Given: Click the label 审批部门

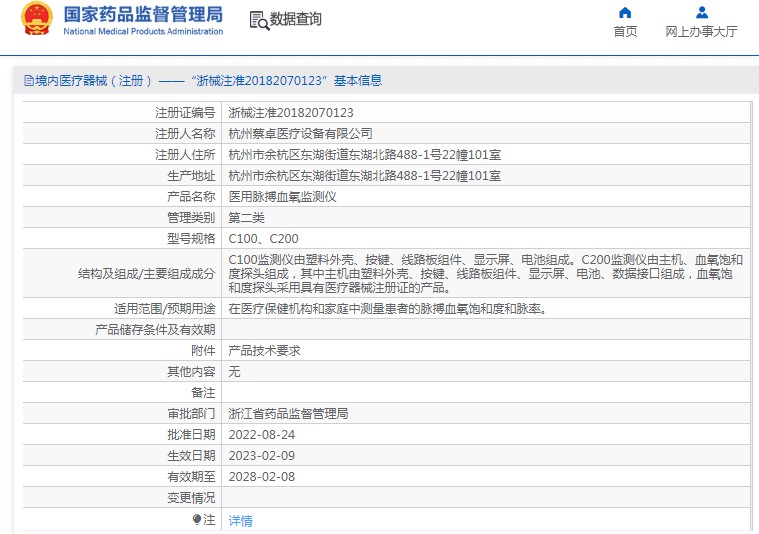Looking at the screenshot, I should (x=191, y=413).
